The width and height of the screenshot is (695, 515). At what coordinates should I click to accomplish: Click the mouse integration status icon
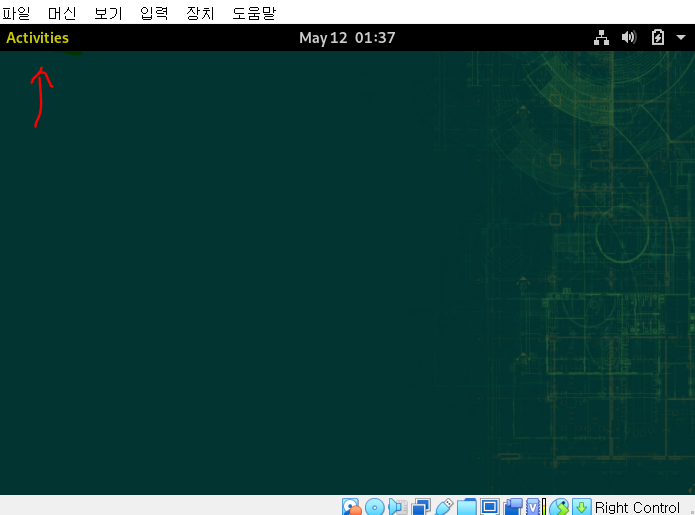coord(559,507)
